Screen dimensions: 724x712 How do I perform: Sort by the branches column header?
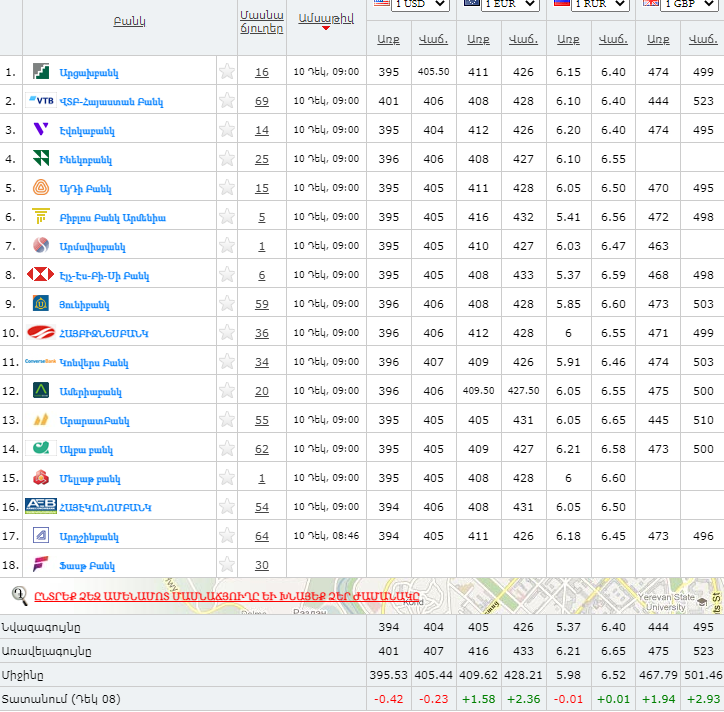[261, 22]
